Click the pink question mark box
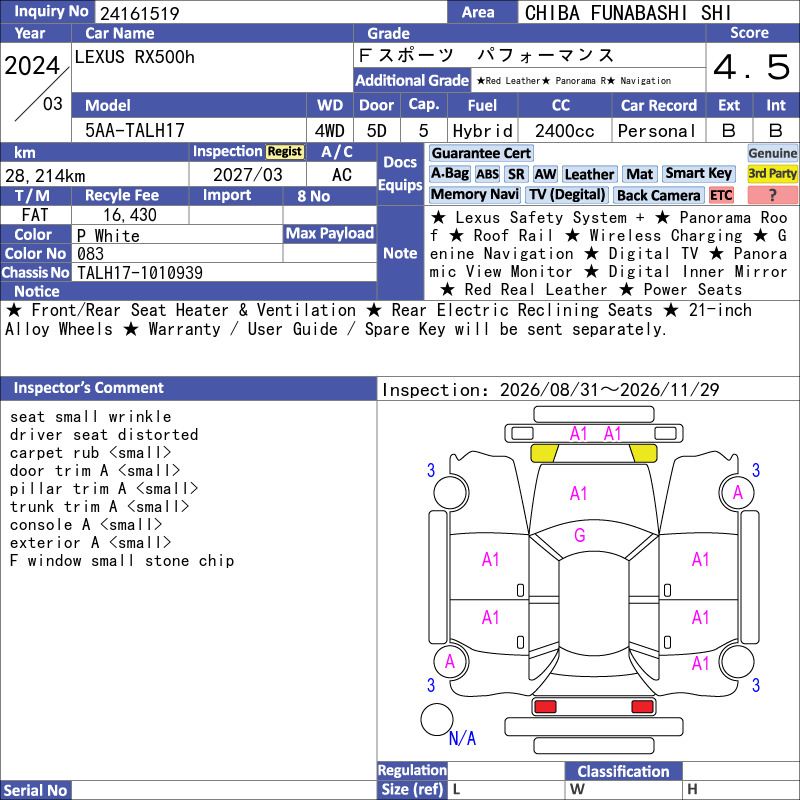The height and width of the screenshot is (800, 800). 772,195
